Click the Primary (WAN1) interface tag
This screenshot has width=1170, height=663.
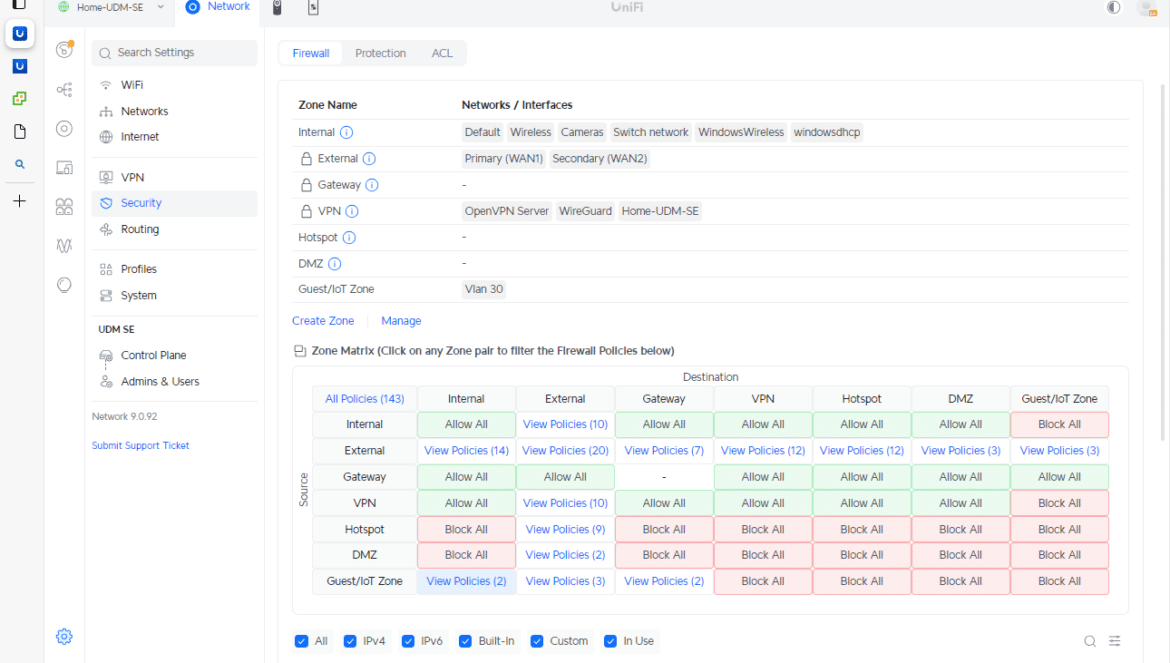coord(504,159)
